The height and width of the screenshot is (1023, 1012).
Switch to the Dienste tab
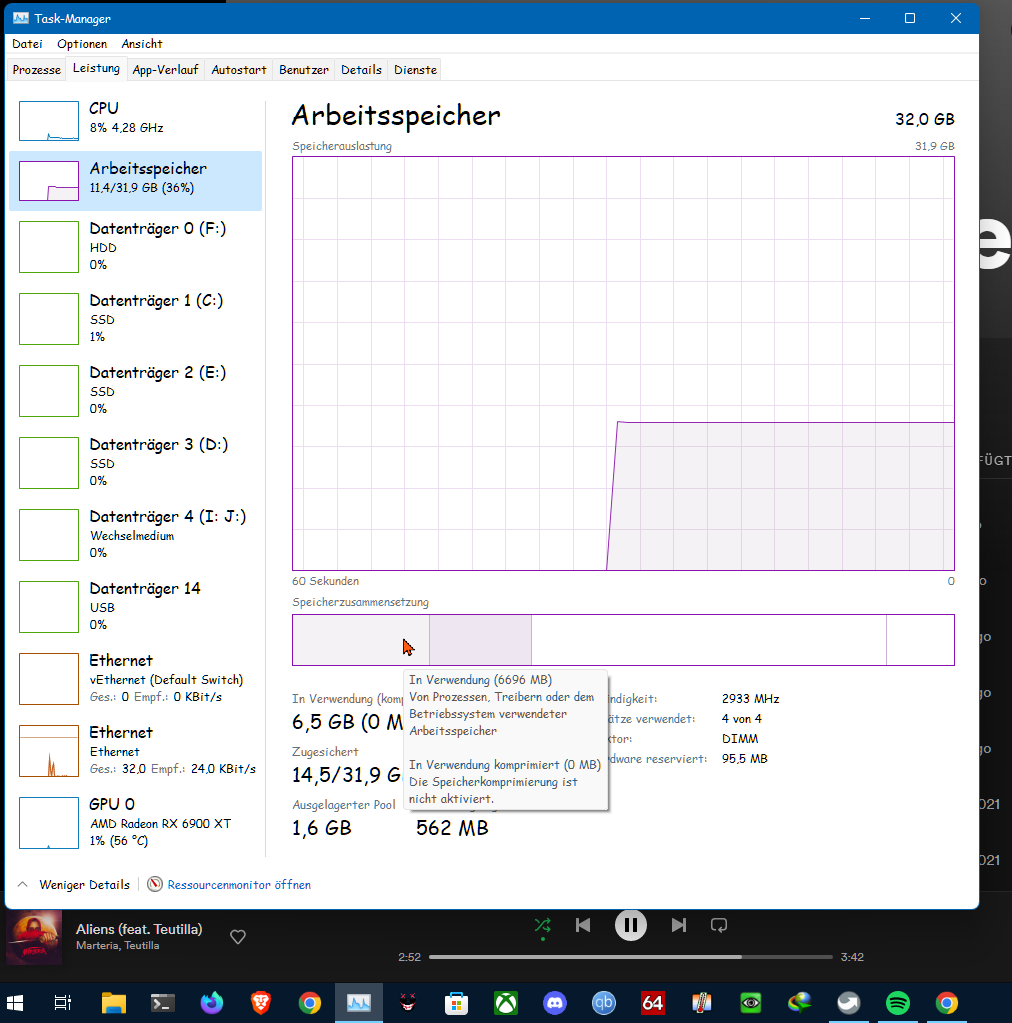point(415,70)
